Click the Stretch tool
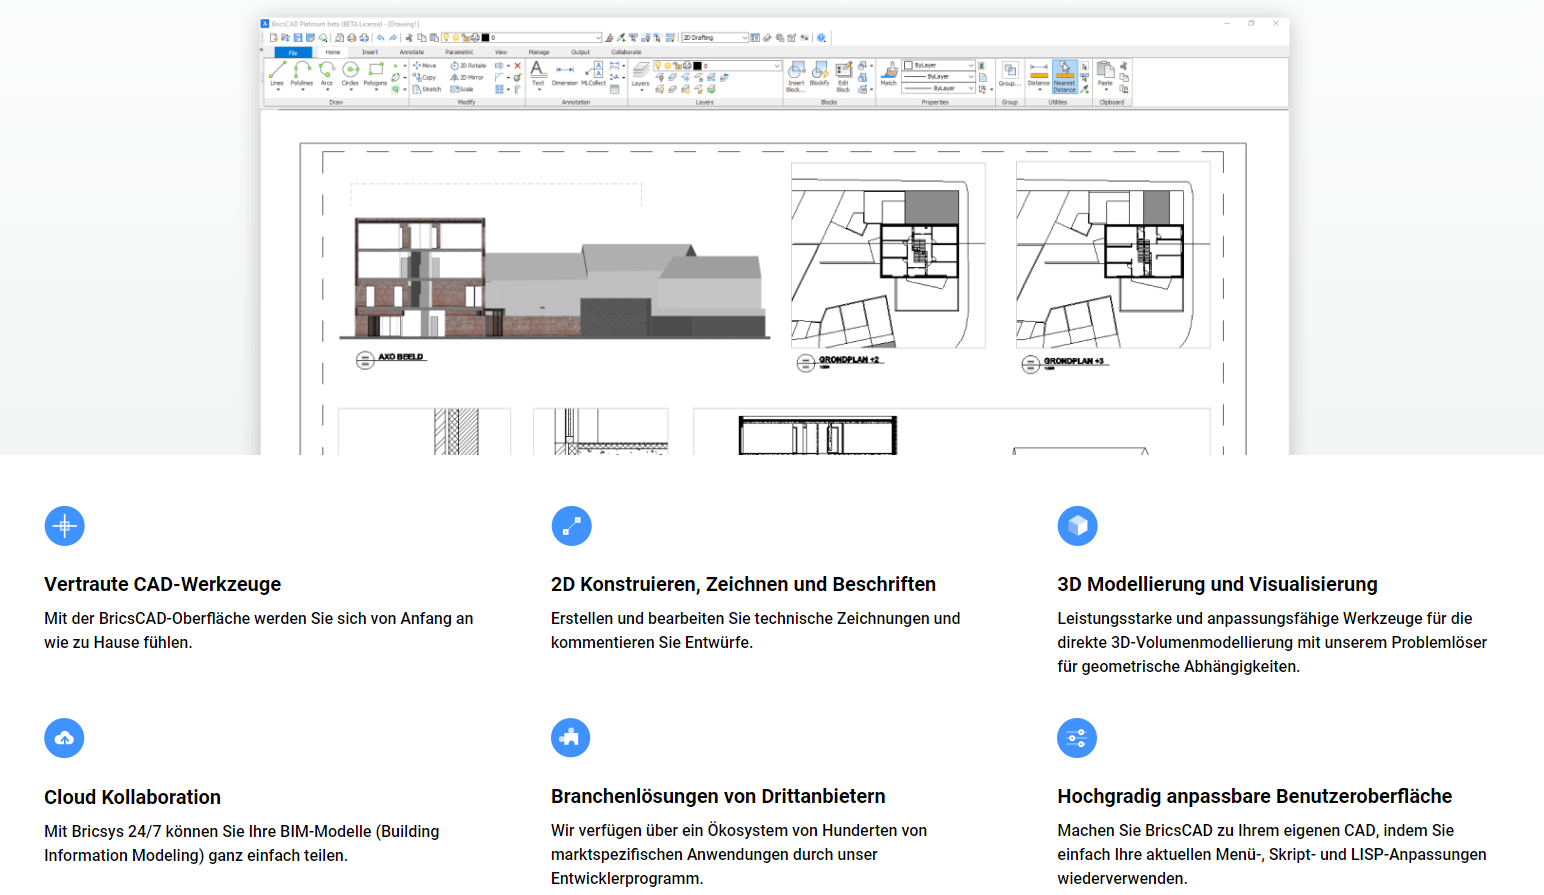The image size is (1544, 895). pos(427,89)
